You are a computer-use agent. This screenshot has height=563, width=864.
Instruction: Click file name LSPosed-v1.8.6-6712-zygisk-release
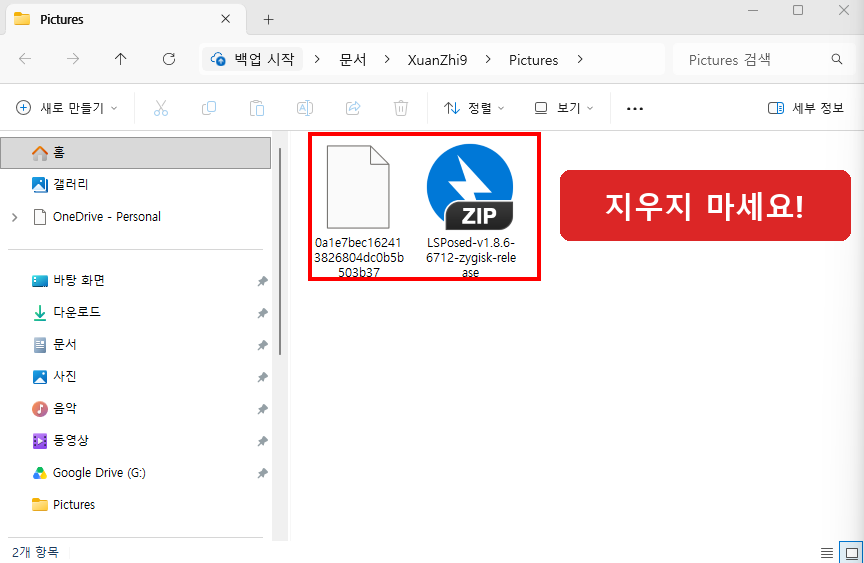click(471, 257)
